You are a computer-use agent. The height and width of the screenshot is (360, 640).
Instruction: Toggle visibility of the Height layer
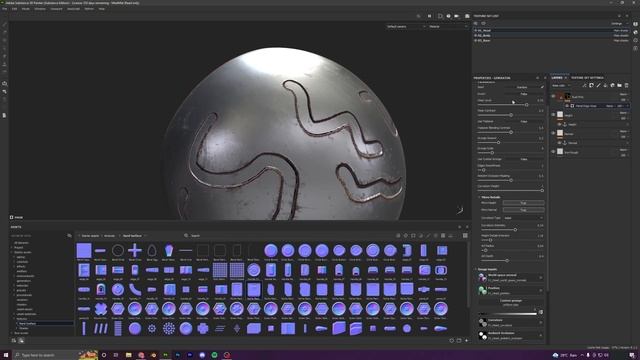point(553,115)
